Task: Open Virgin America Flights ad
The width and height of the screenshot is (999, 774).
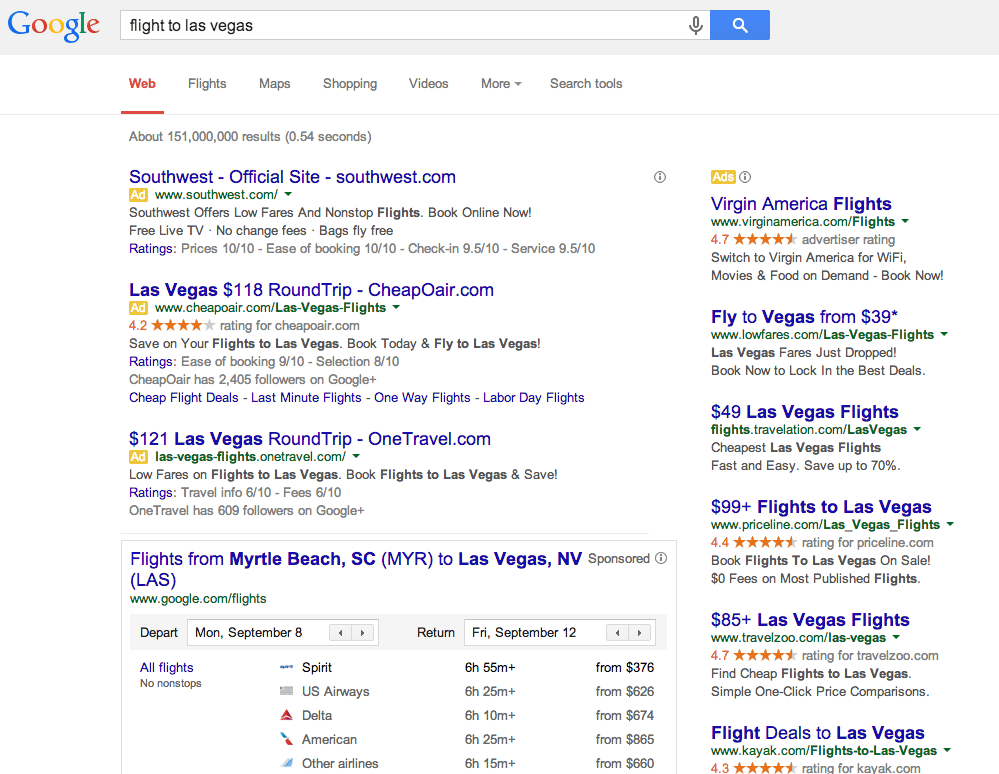Action: pos(801,204)
